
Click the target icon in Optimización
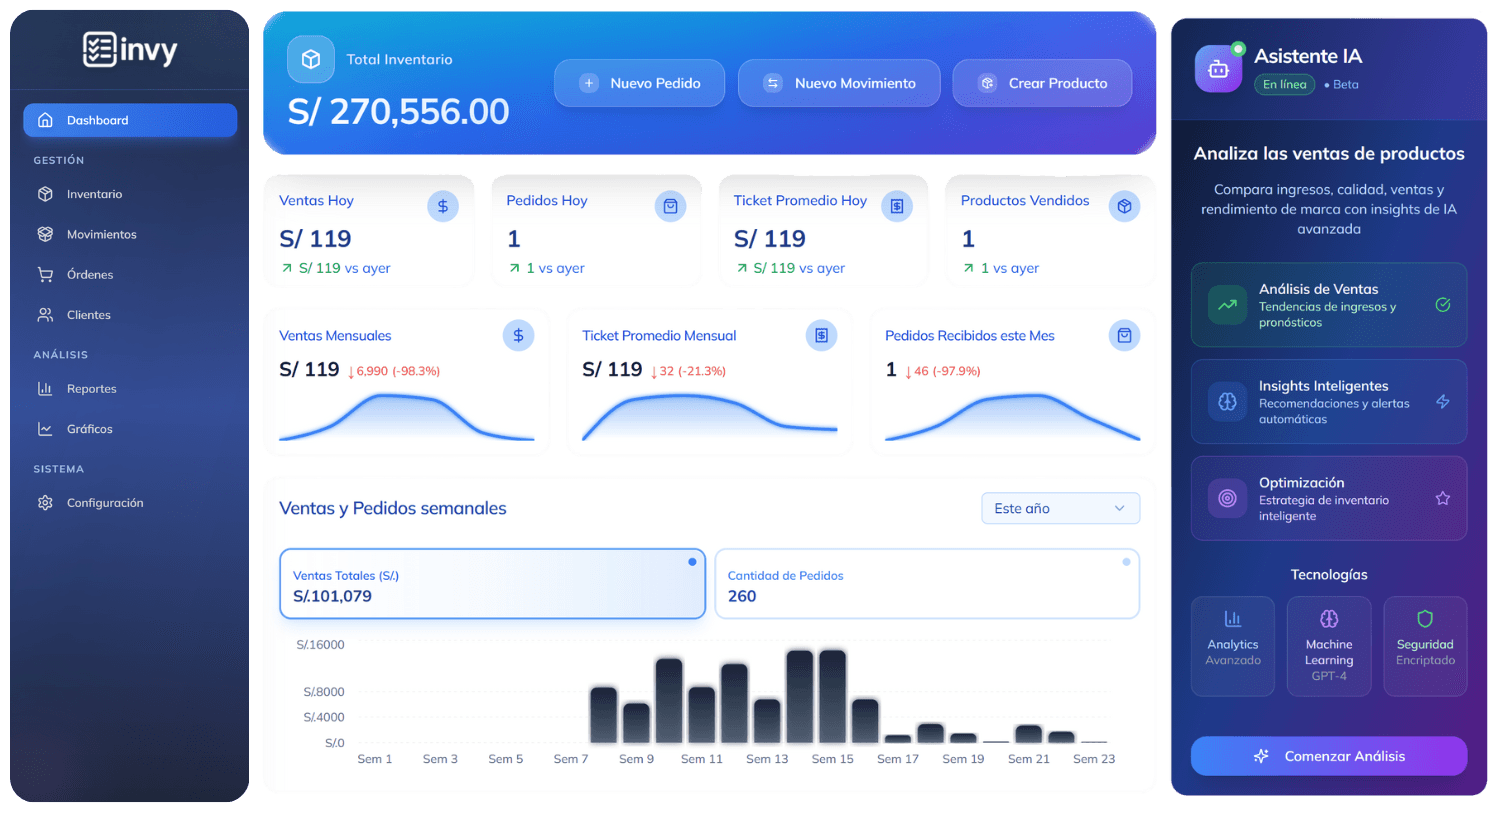pyautogui.click(x=1227, y=498)
